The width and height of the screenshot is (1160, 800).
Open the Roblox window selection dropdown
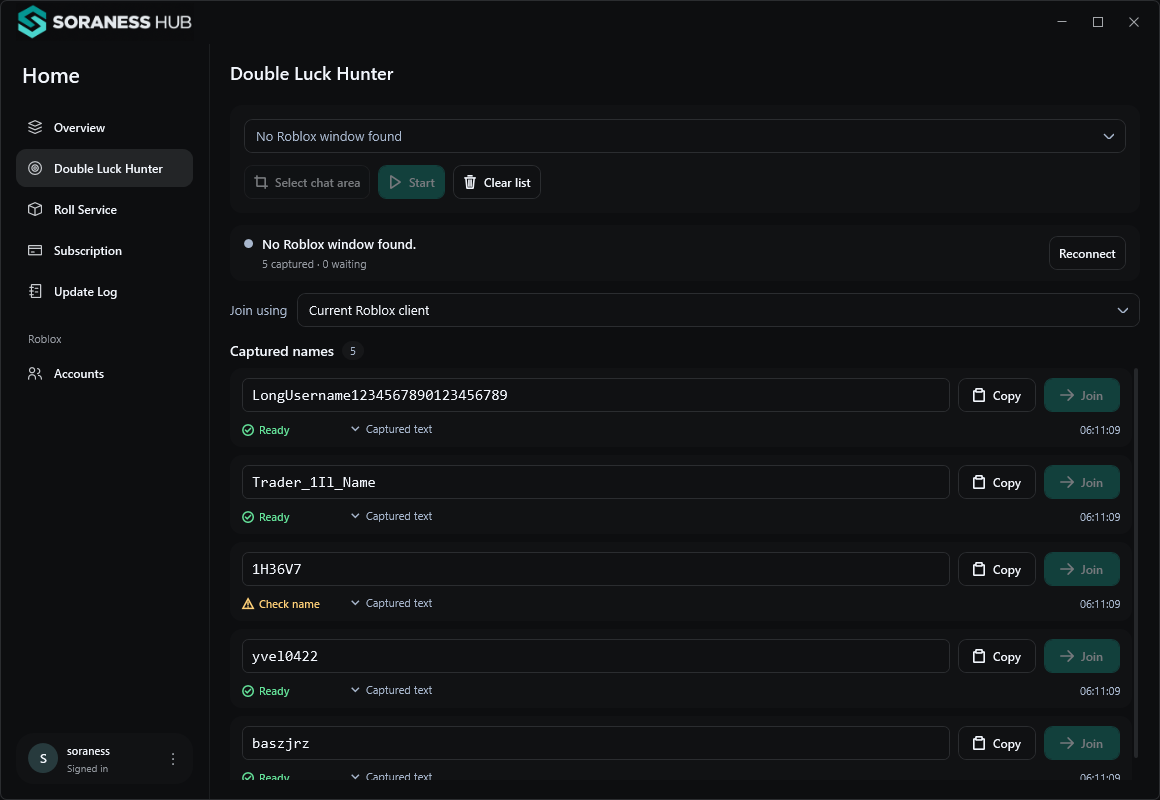click(684, 136)
